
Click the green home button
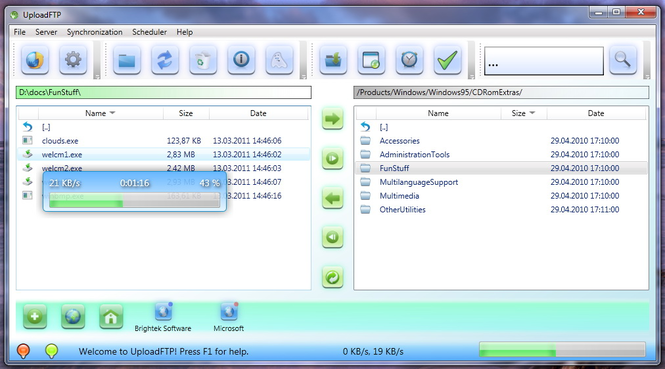pos(111,316)
